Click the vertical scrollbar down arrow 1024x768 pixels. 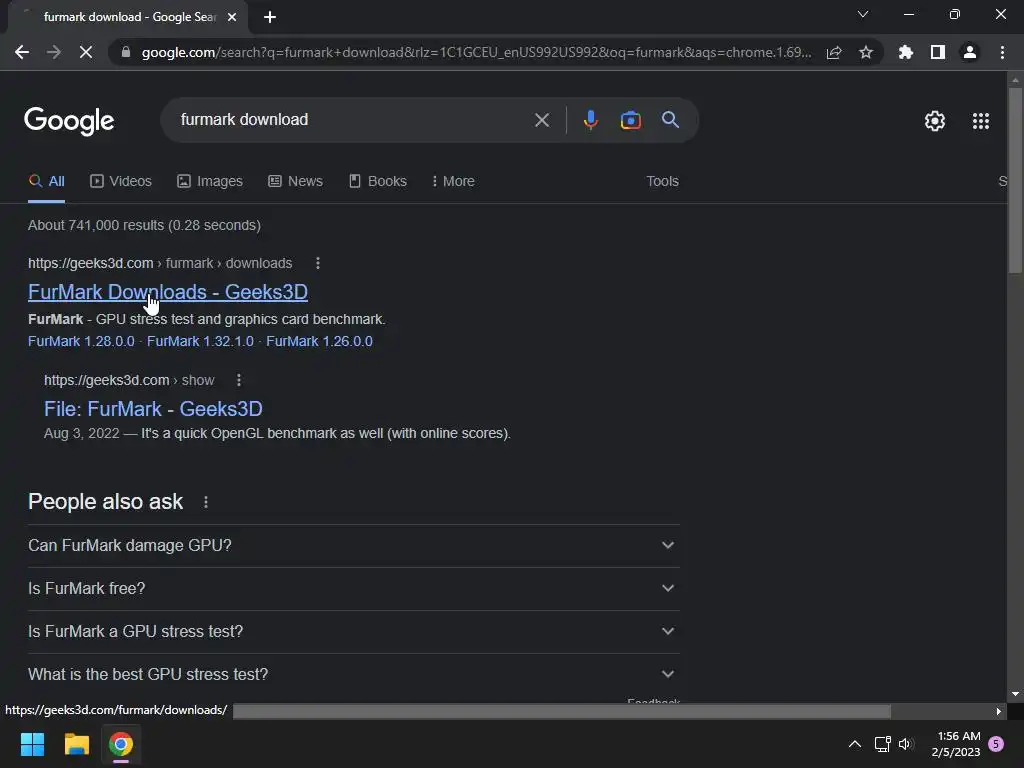[1015, 694]
